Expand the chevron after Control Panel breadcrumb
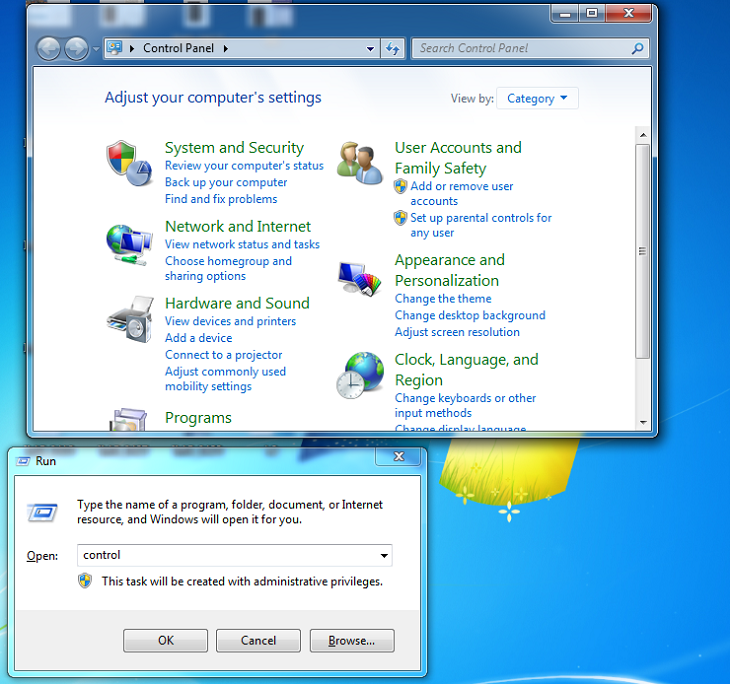This screenshot has height=684, width=730. coord(226,48)
